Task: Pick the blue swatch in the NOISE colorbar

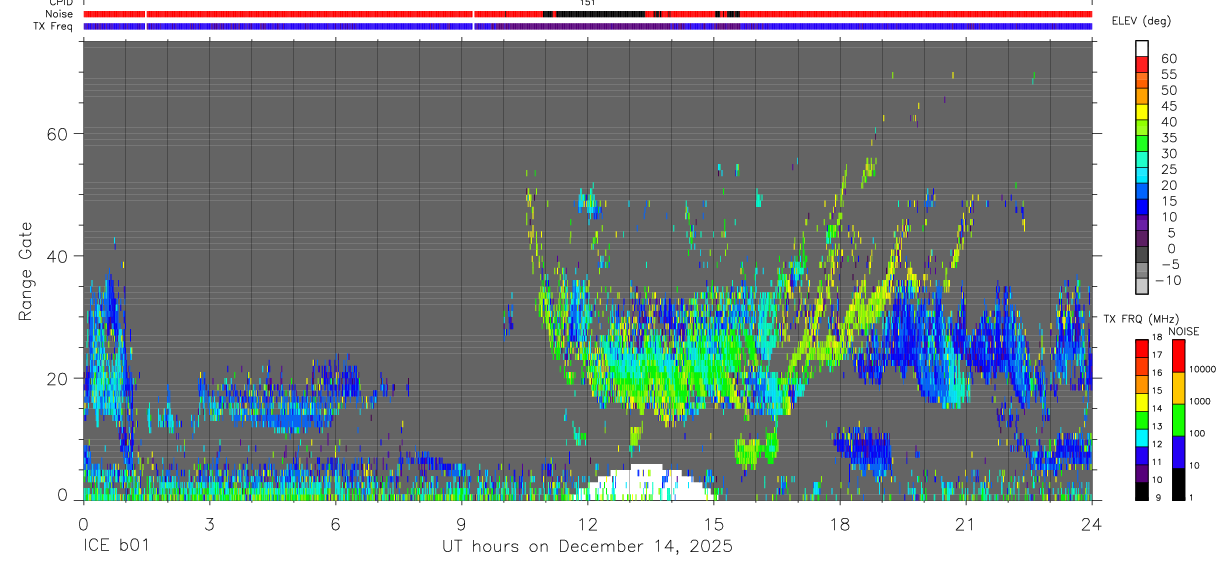Action: coord(1178,451)
